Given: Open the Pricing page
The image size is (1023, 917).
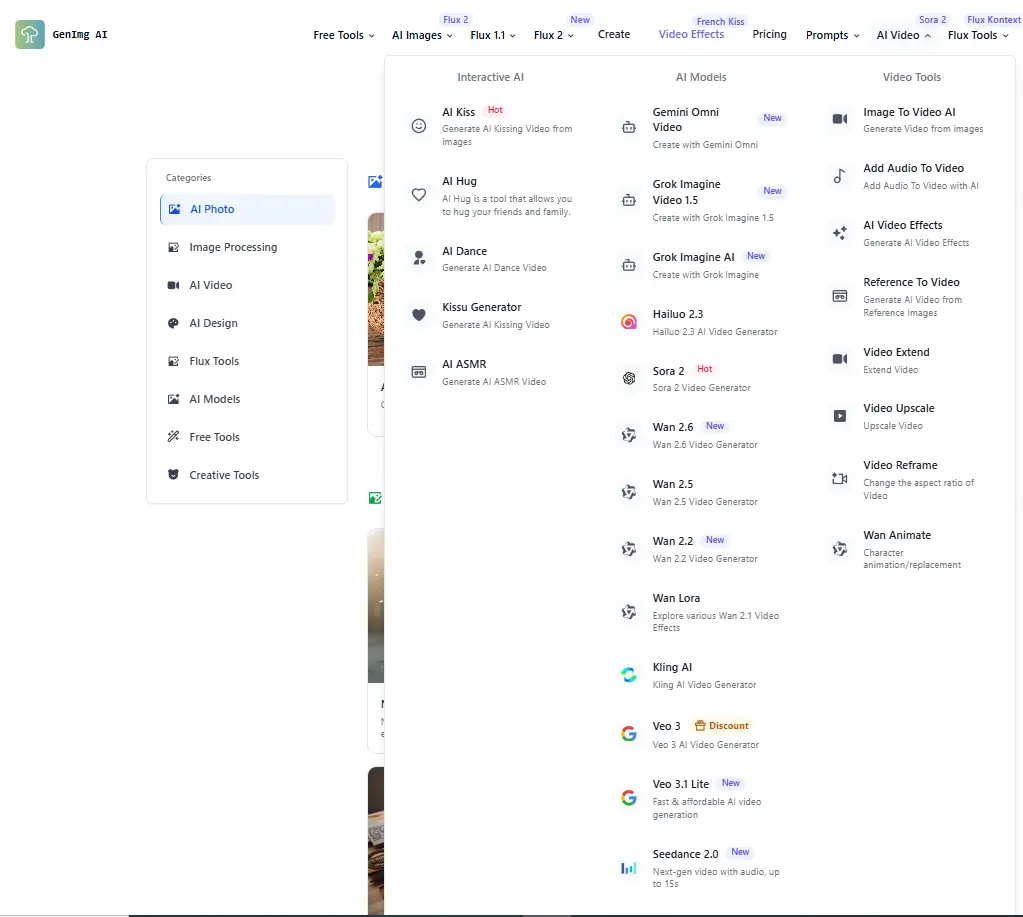Looking at the screenshot, I should (769, 35).
